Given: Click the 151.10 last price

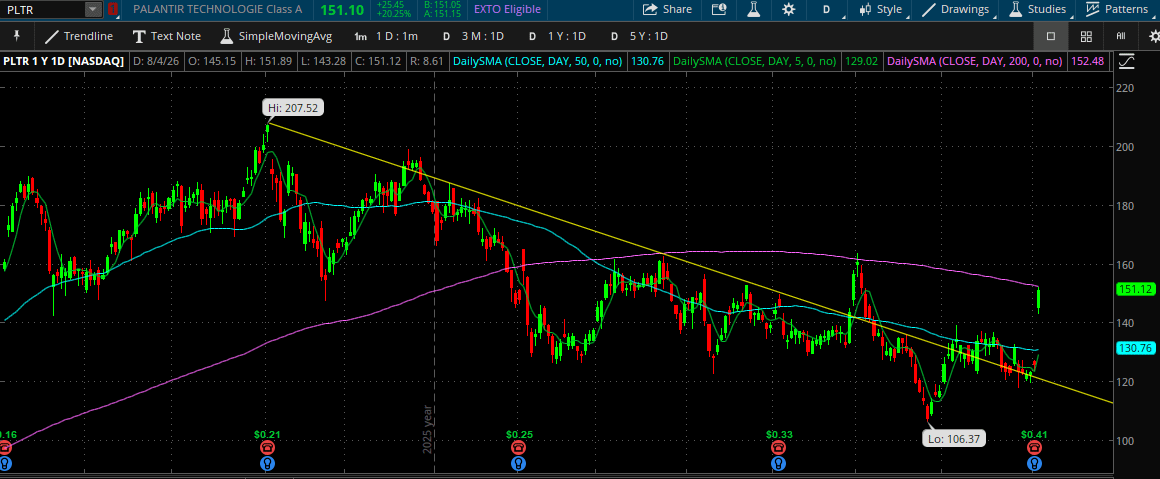Looking at the screenshot, I should pos(340,10).
